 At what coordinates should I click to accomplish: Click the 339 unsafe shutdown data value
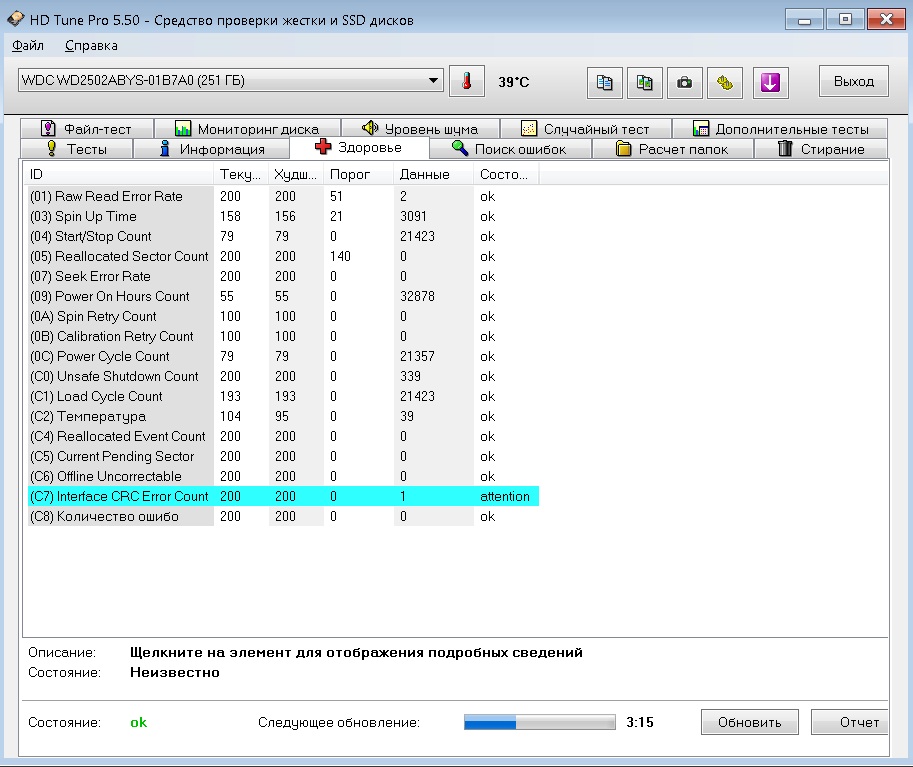[411, 376]
